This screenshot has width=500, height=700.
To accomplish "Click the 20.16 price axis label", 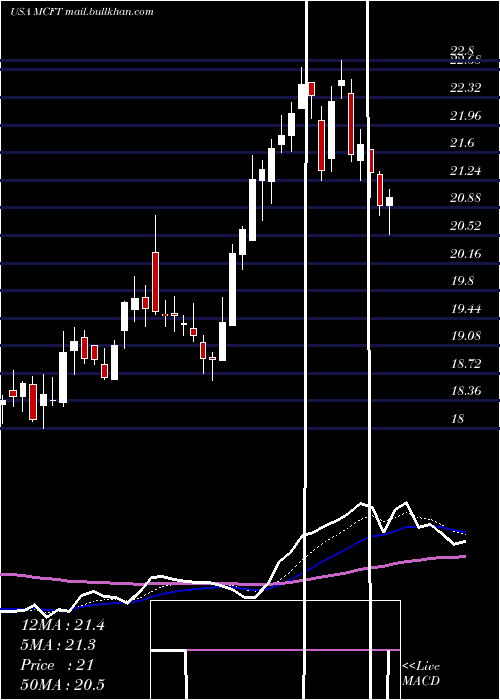I will (466, 254).
